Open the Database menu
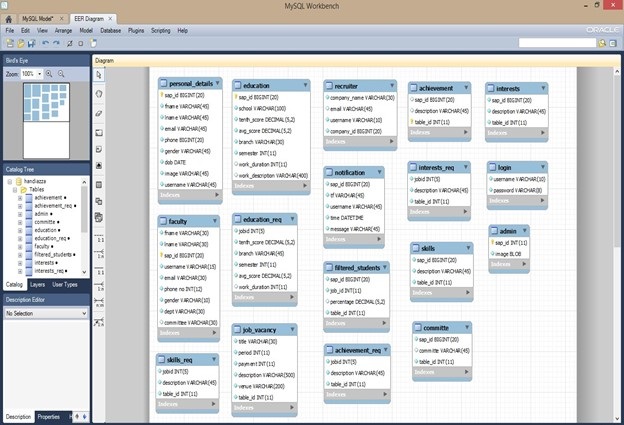This screenshot has height=425, width=624. (x=111, y=31)
